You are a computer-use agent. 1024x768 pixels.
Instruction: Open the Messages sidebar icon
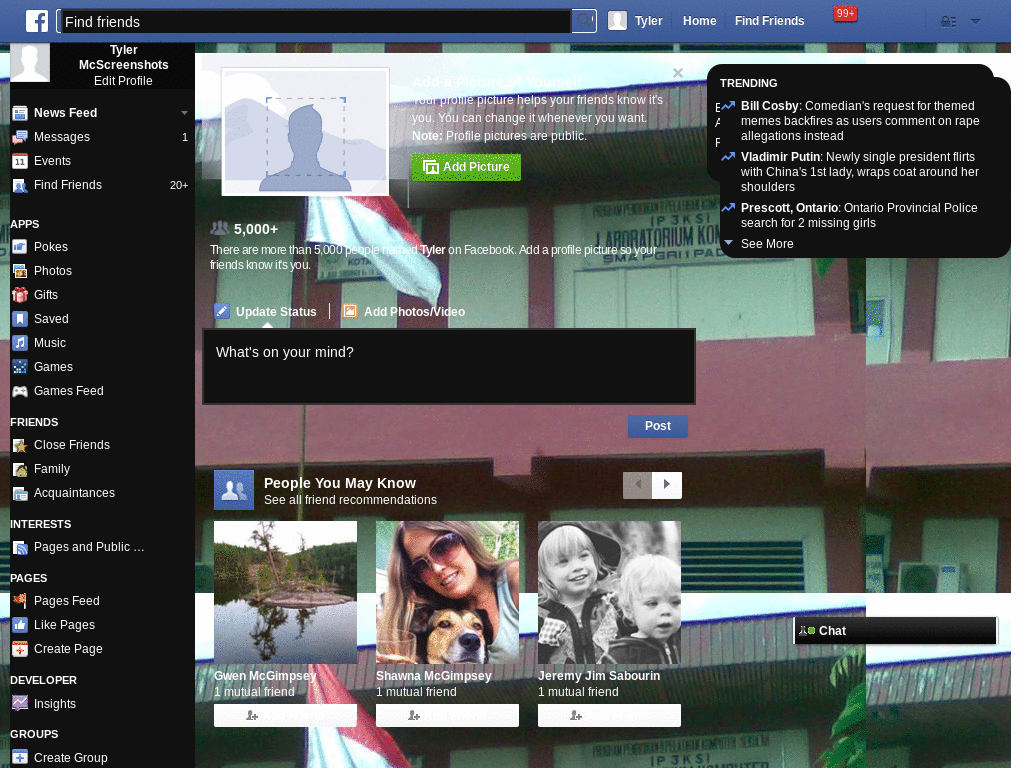(x=20, y=137)
